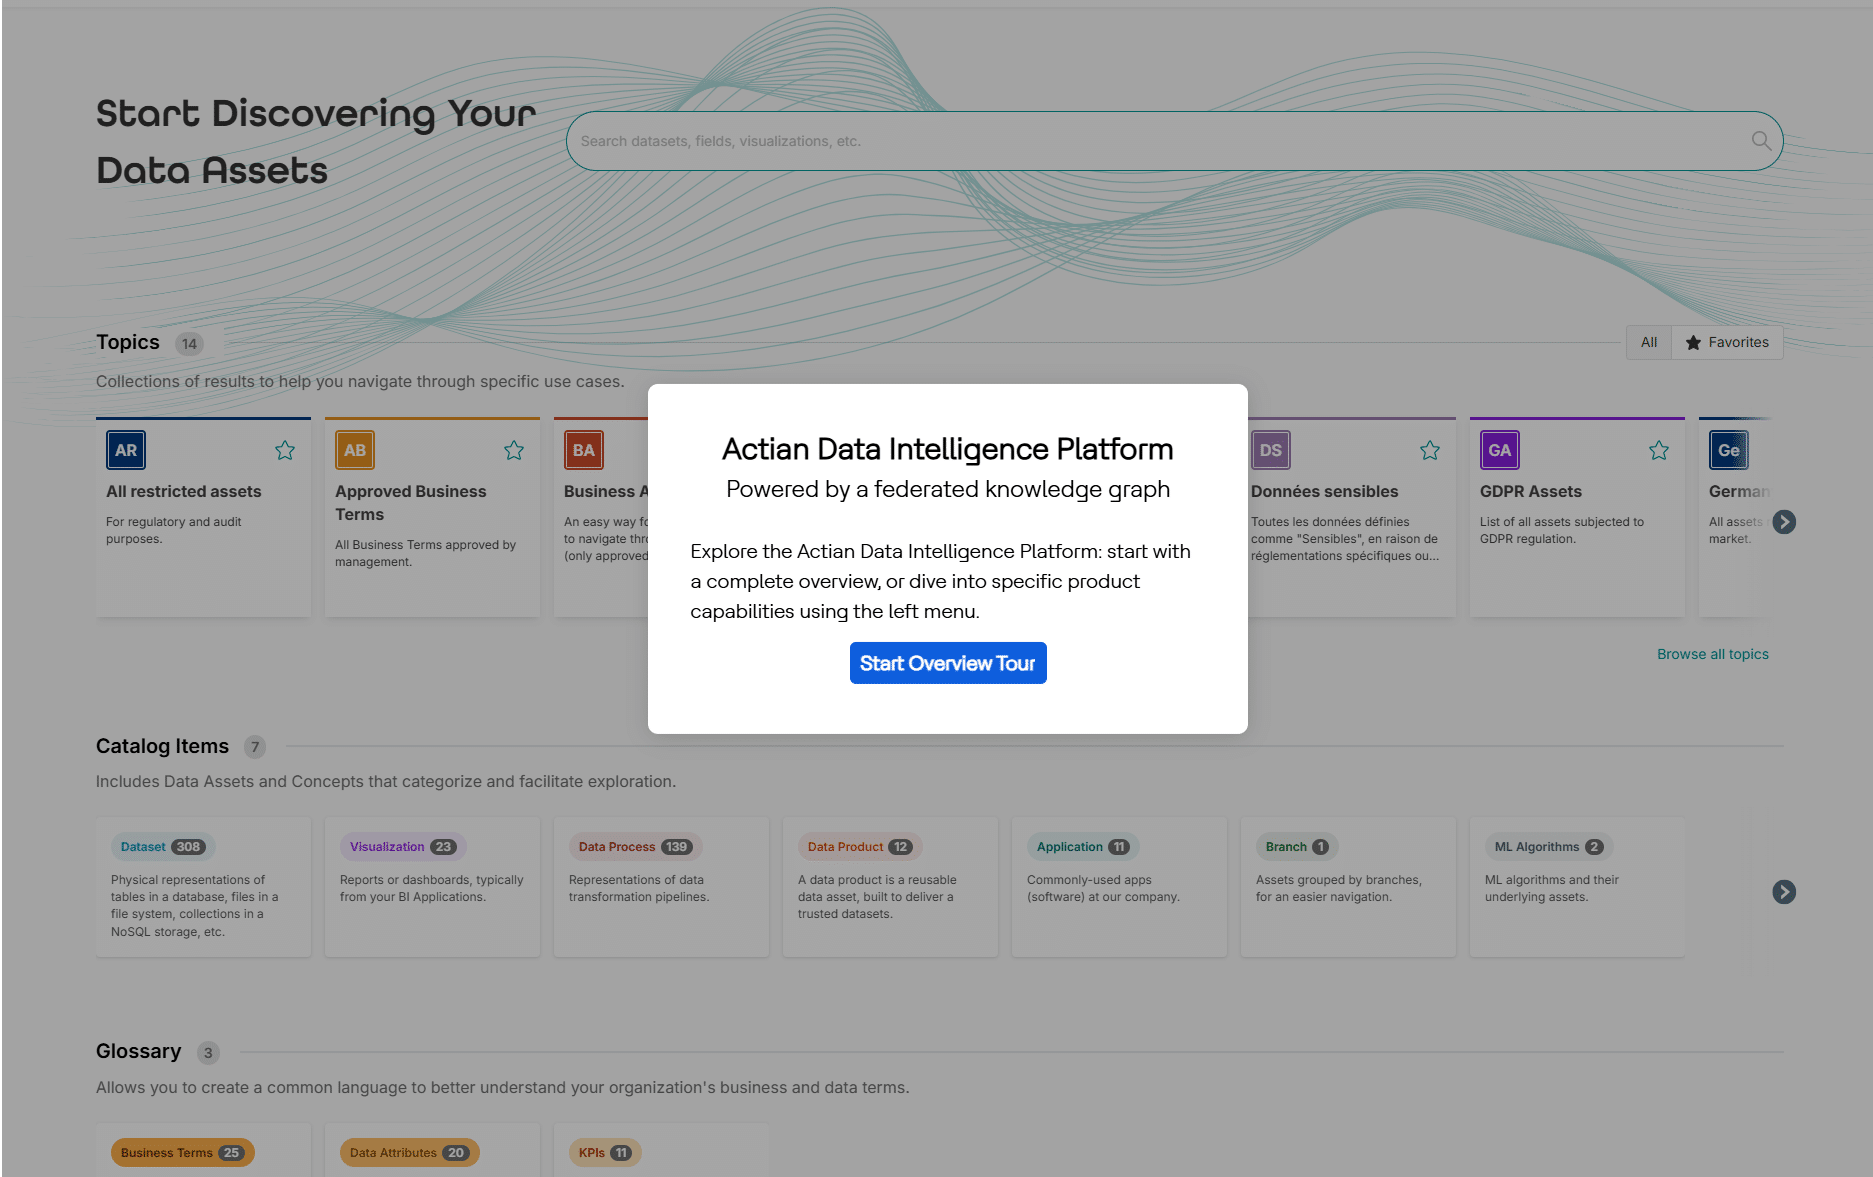This screenshot has height=1177, width=1873.
Task: Start the Overview Tour
Action: pos(948,663)
